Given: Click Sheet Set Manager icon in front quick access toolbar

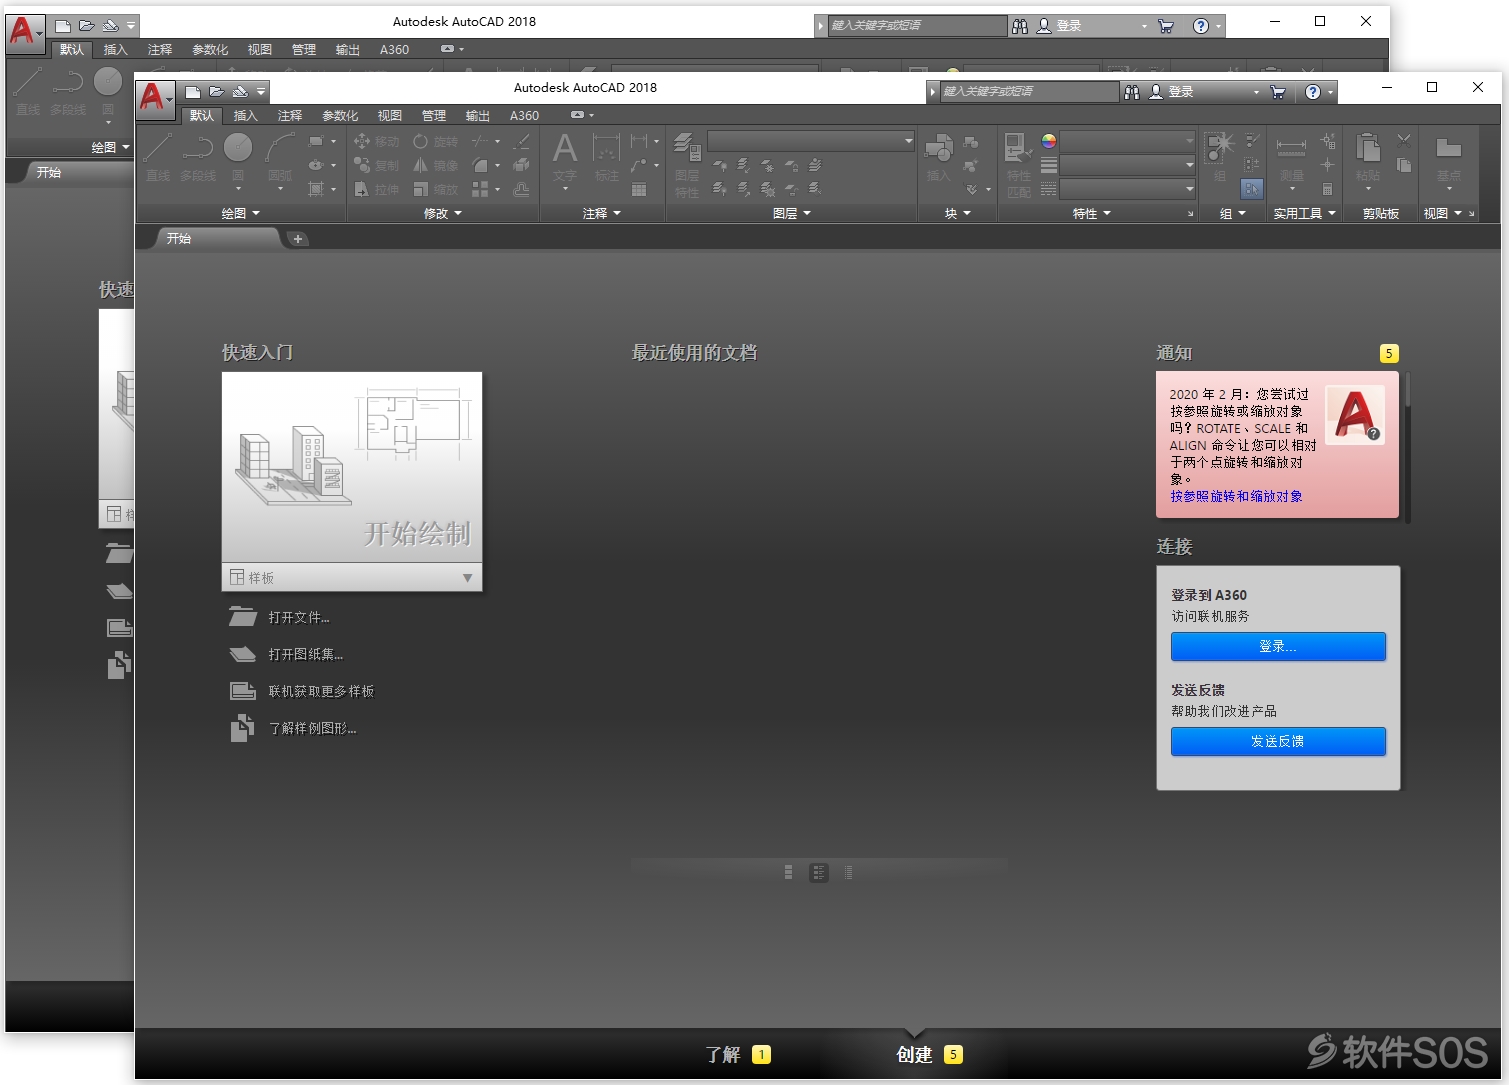Looking at the screenshot, I should click(240, 91).
